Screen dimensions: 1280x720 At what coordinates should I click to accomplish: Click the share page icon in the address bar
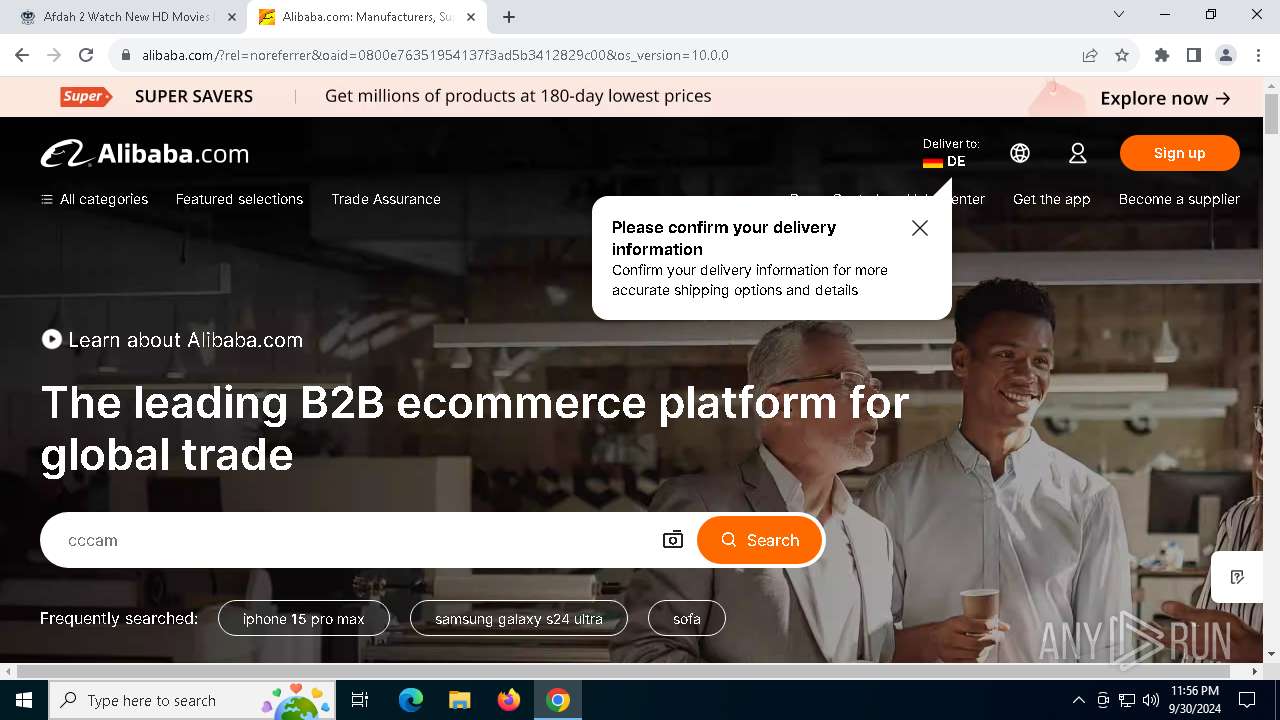[1090, 55]
